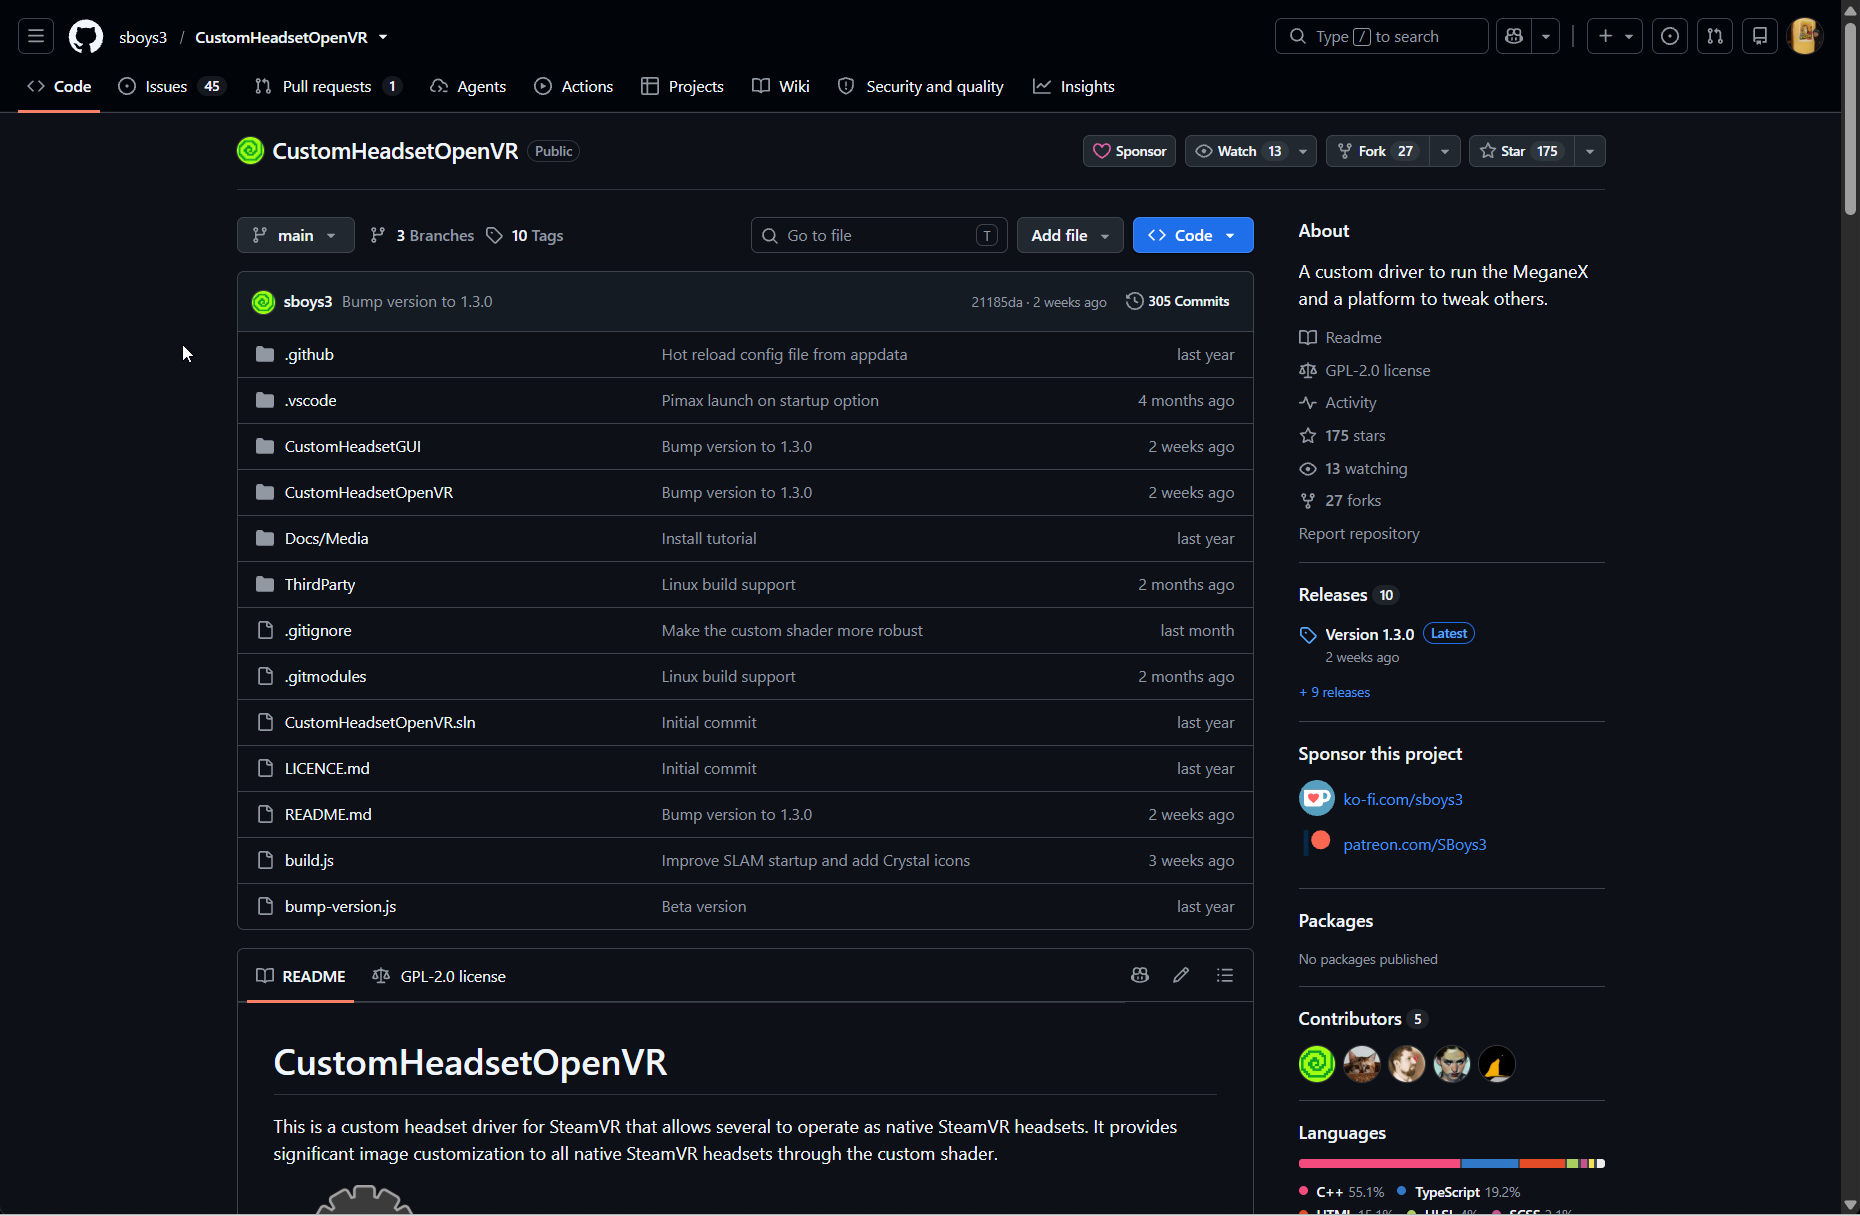Open patreon.com/SBoys3 link
The image size is (1860, 1216).
pos(1415,845)
